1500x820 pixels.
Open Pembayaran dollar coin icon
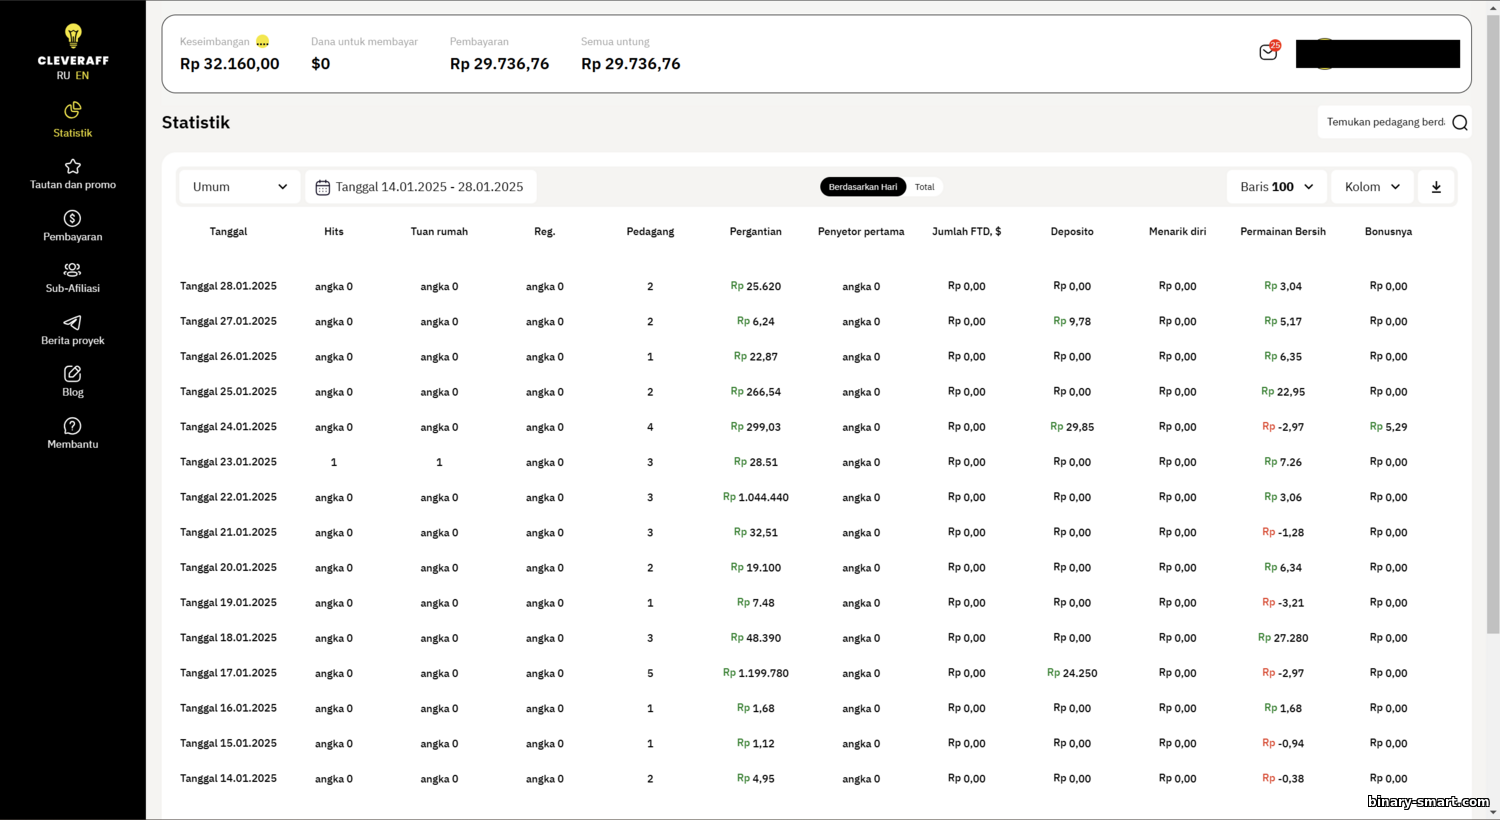72,218
